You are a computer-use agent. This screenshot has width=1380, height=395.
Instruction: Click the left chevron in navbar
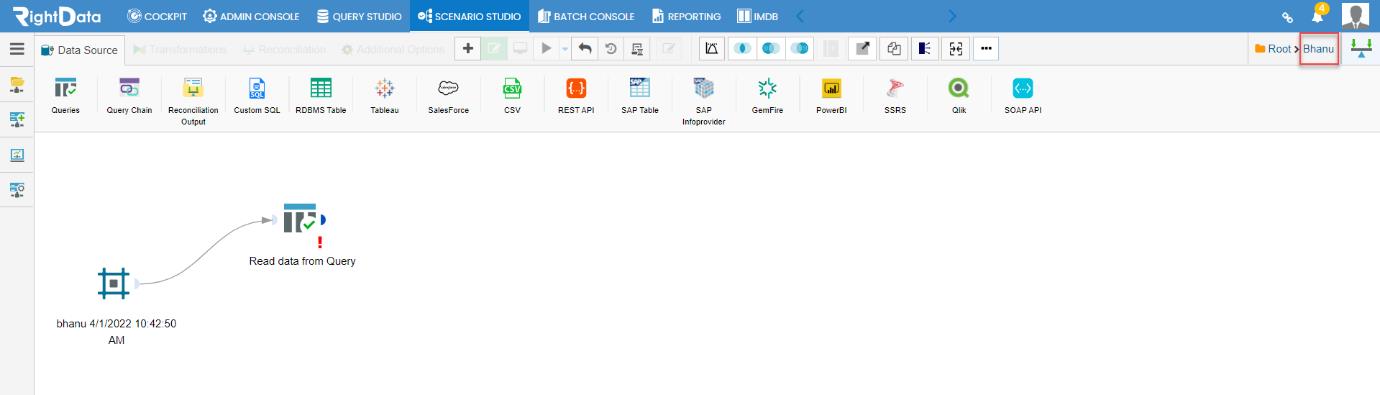point(800,16)
